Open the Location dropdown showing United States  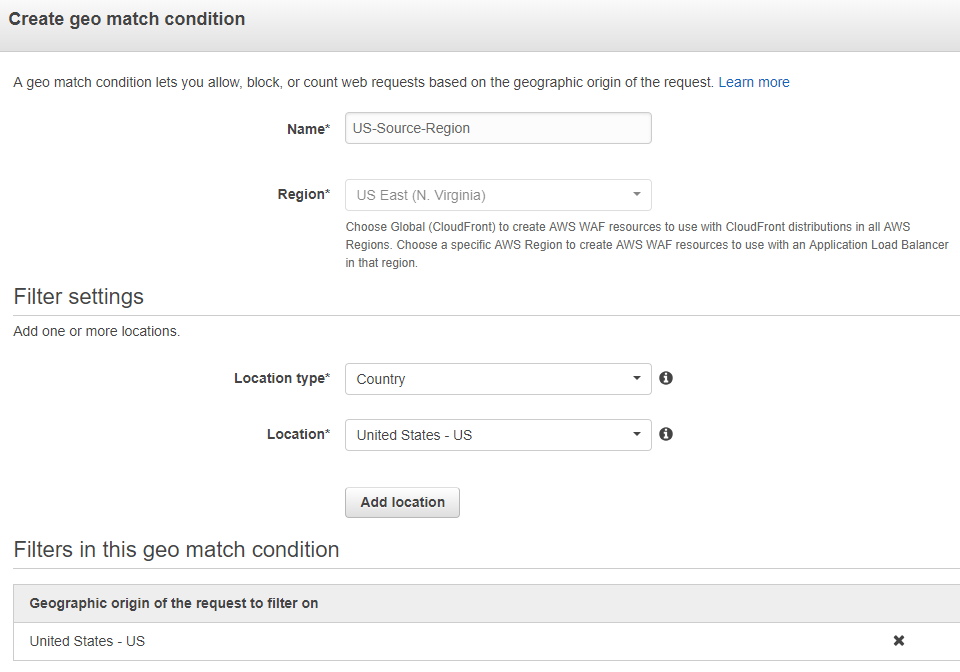[497, 435]
